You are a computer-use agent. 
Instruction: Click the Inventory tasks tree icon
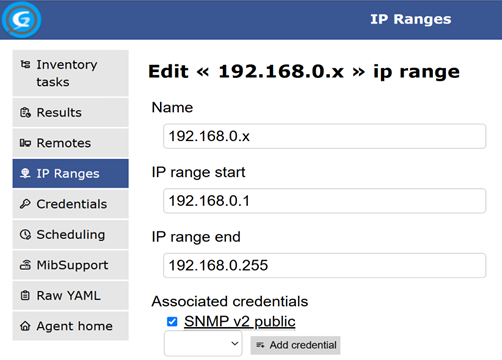25,64
